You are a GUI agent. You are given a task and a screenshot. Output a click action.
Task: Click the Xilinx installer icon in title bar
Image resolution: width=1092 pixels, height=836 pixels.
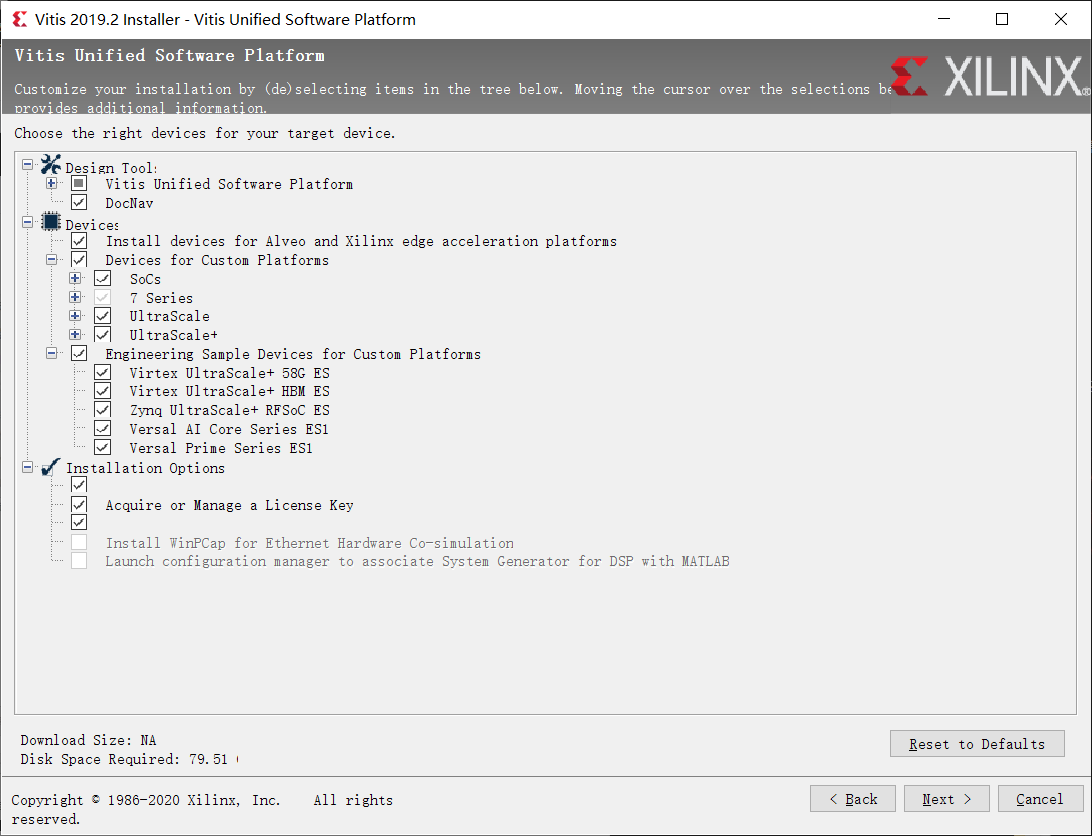[20, 20]
